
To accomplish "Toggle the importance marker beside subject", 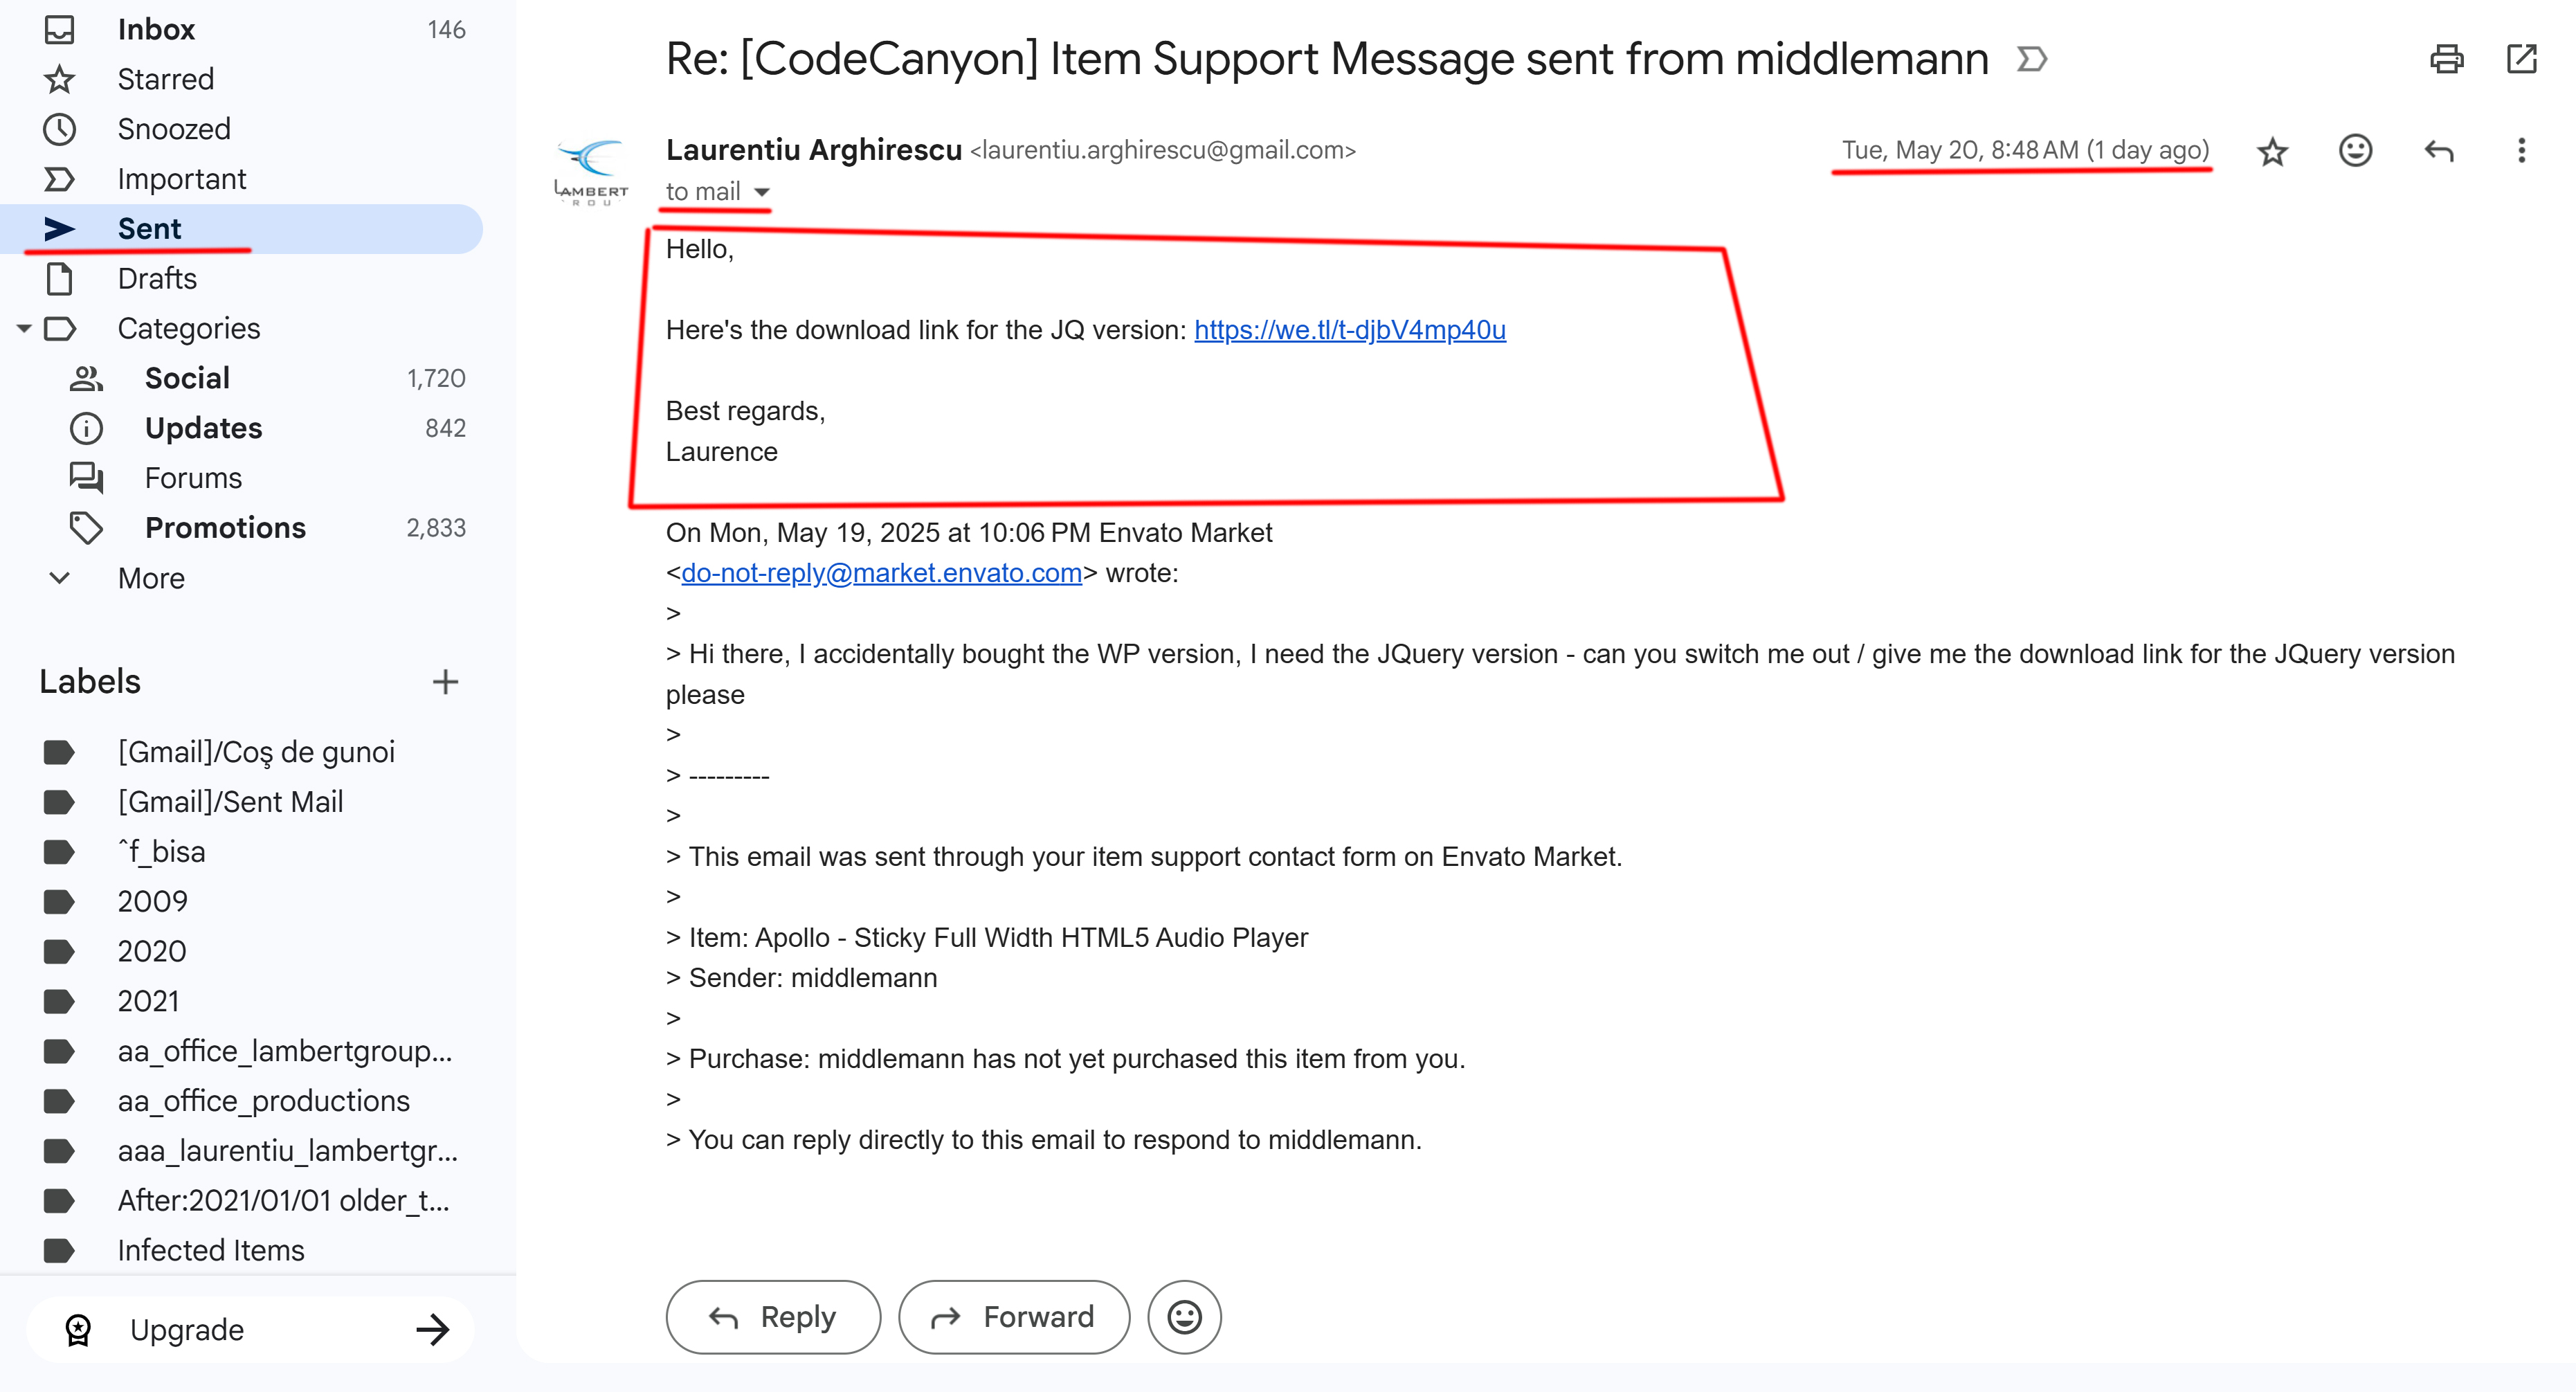I will 2031,59.
